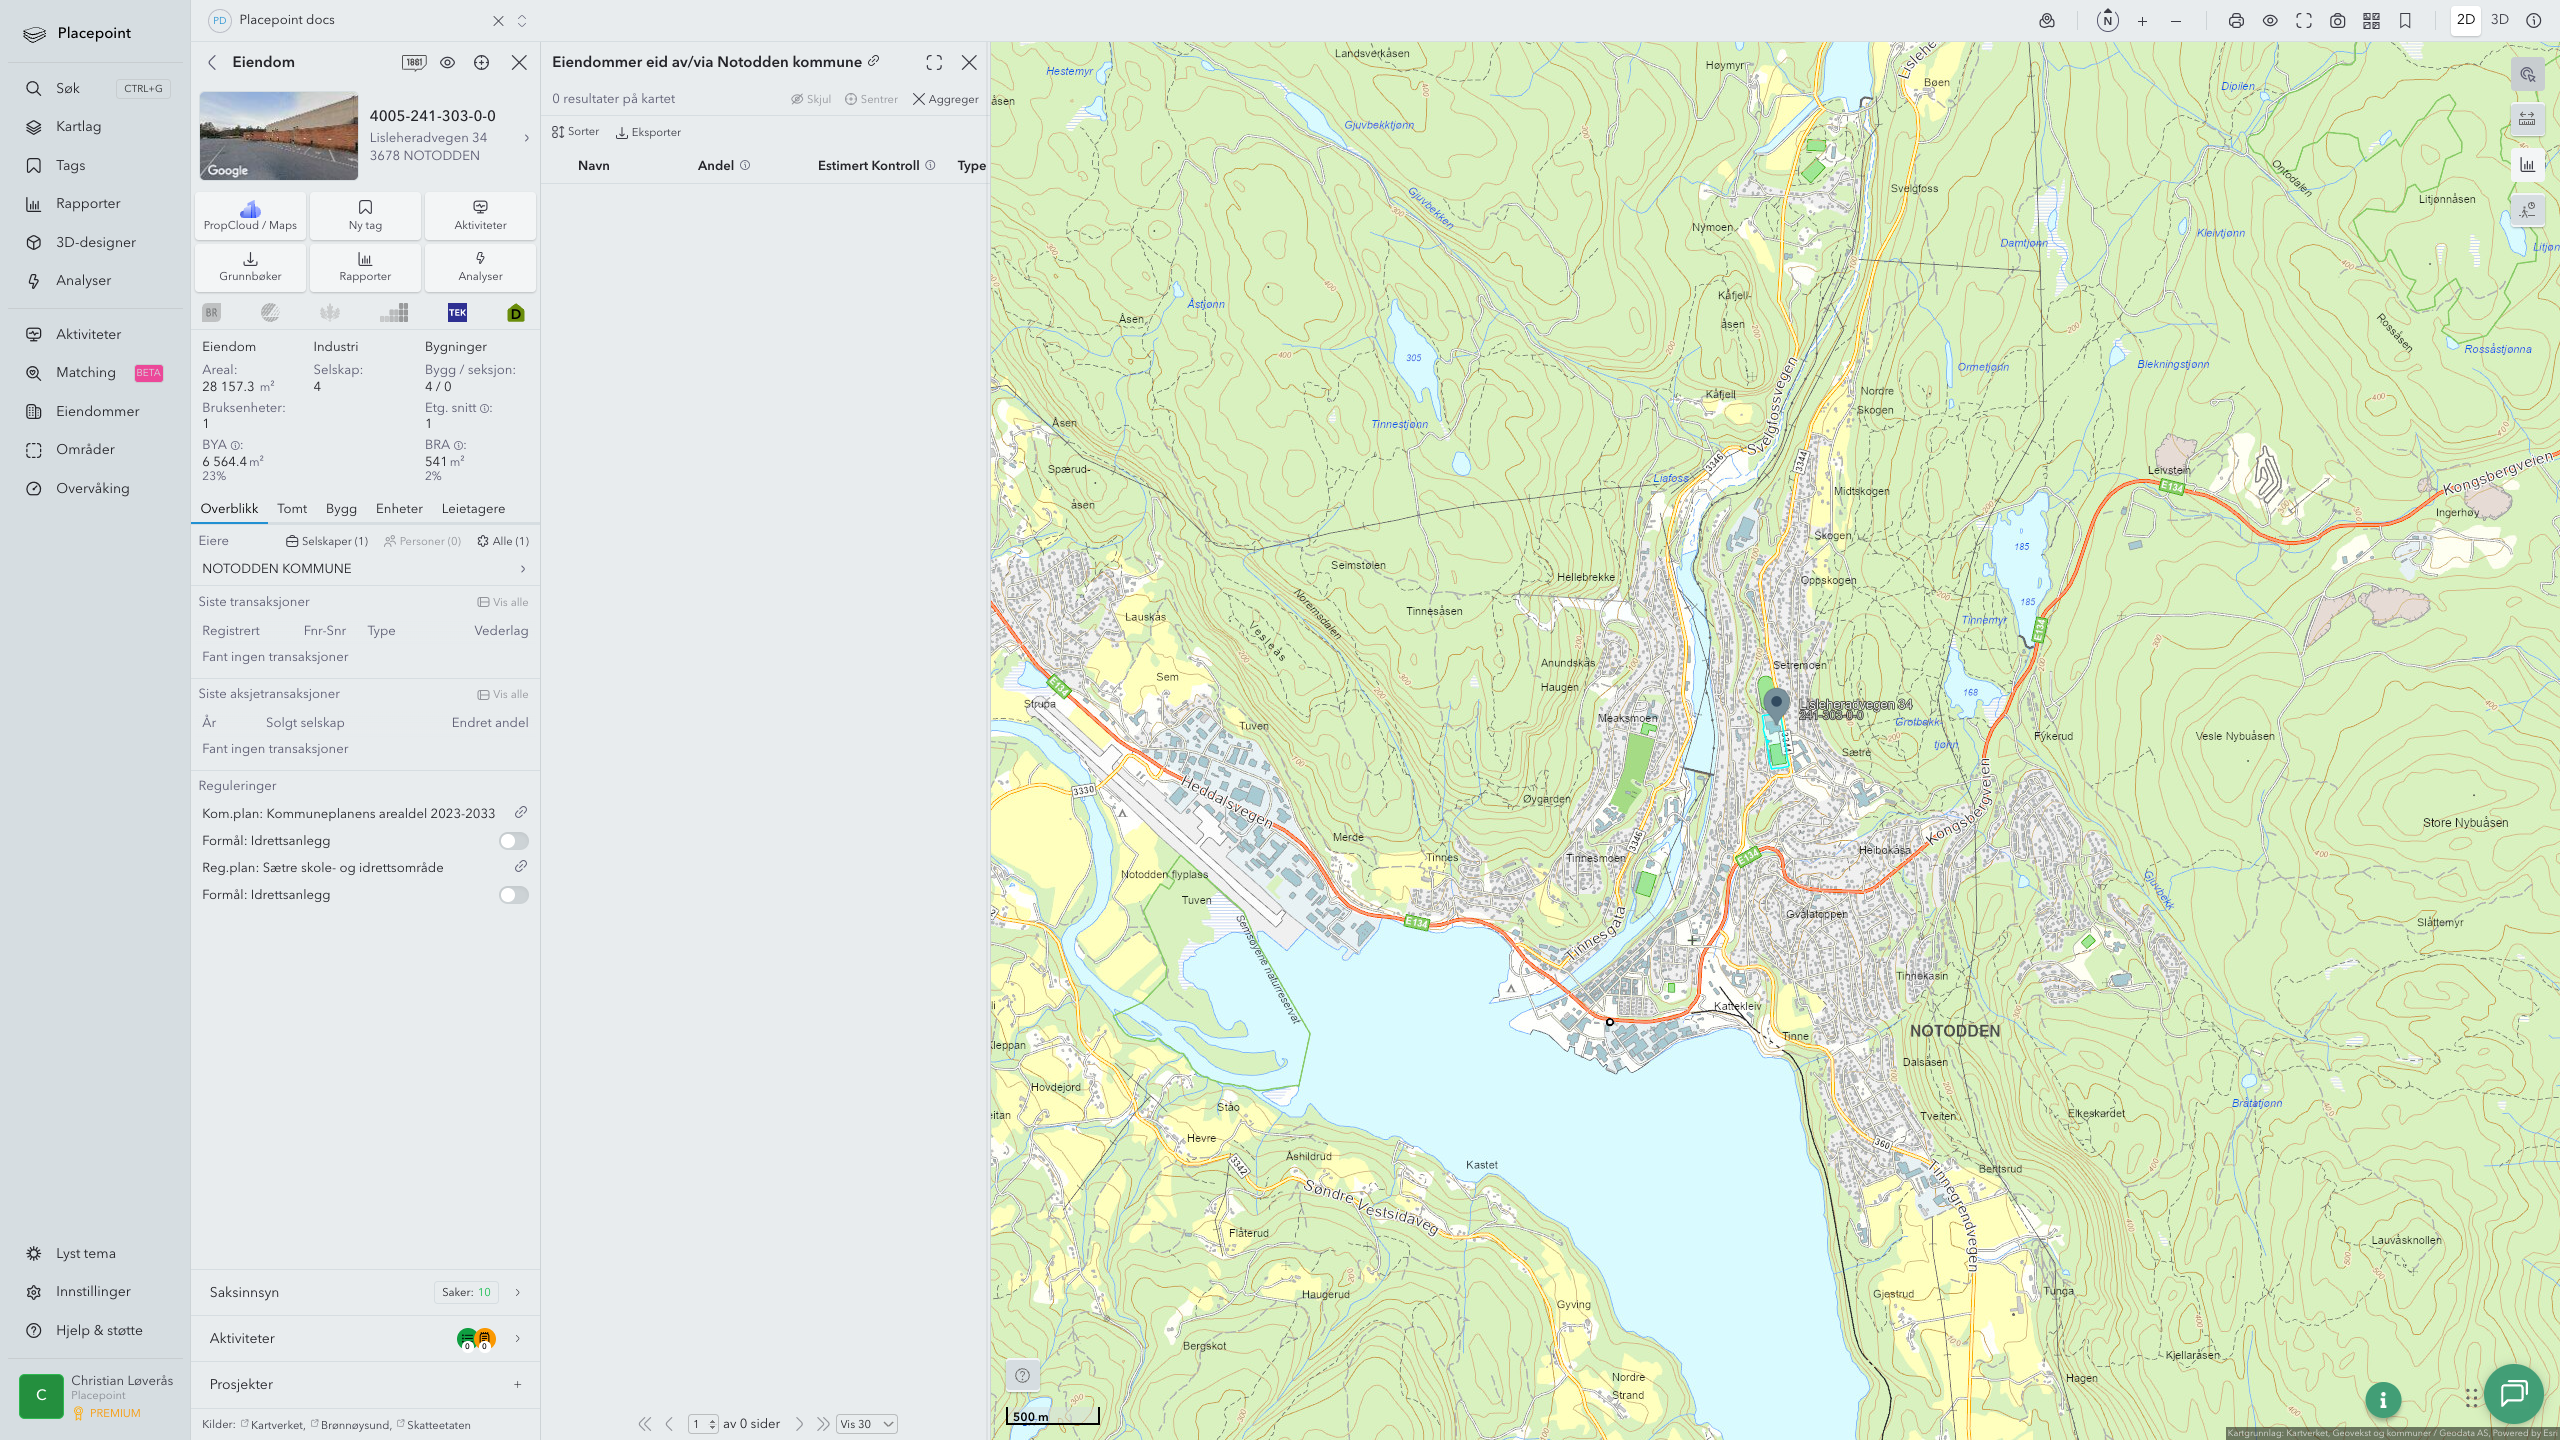
Task: Toggle Aggreger option
Action: click(945, 99)
